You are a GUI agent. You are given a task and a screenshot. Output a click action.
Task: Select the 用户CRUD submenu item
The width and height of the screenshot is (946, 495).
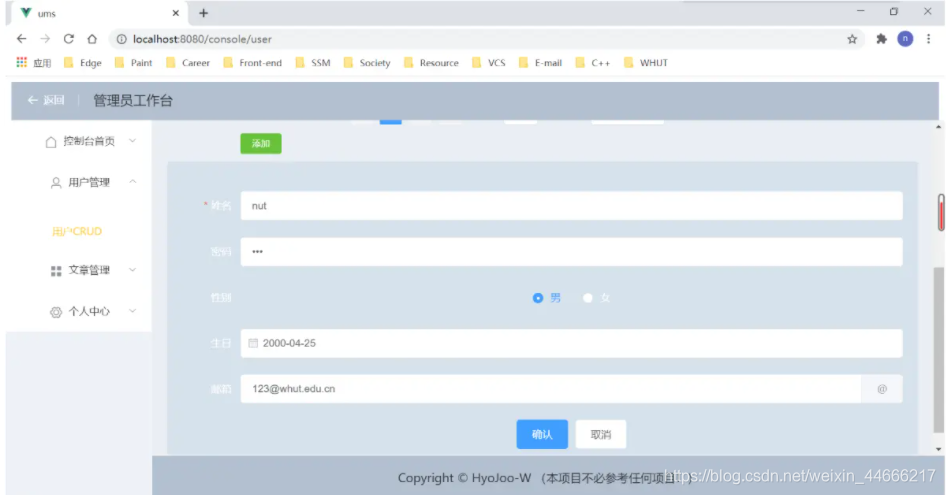77,231
